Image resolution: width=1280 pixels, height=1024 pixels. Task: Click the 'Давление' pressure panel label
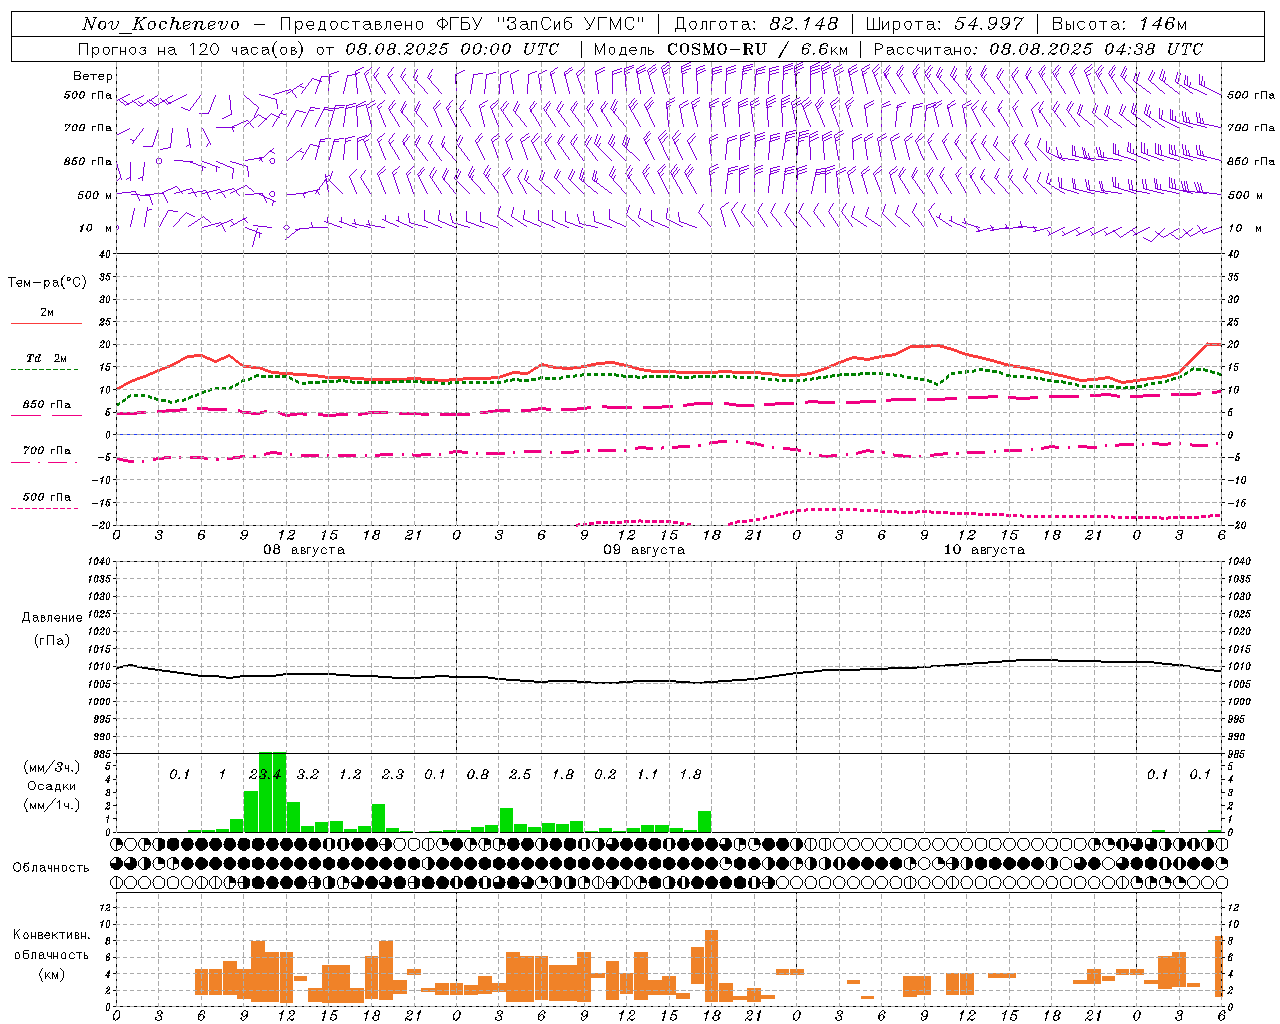[x=52, y=618]
